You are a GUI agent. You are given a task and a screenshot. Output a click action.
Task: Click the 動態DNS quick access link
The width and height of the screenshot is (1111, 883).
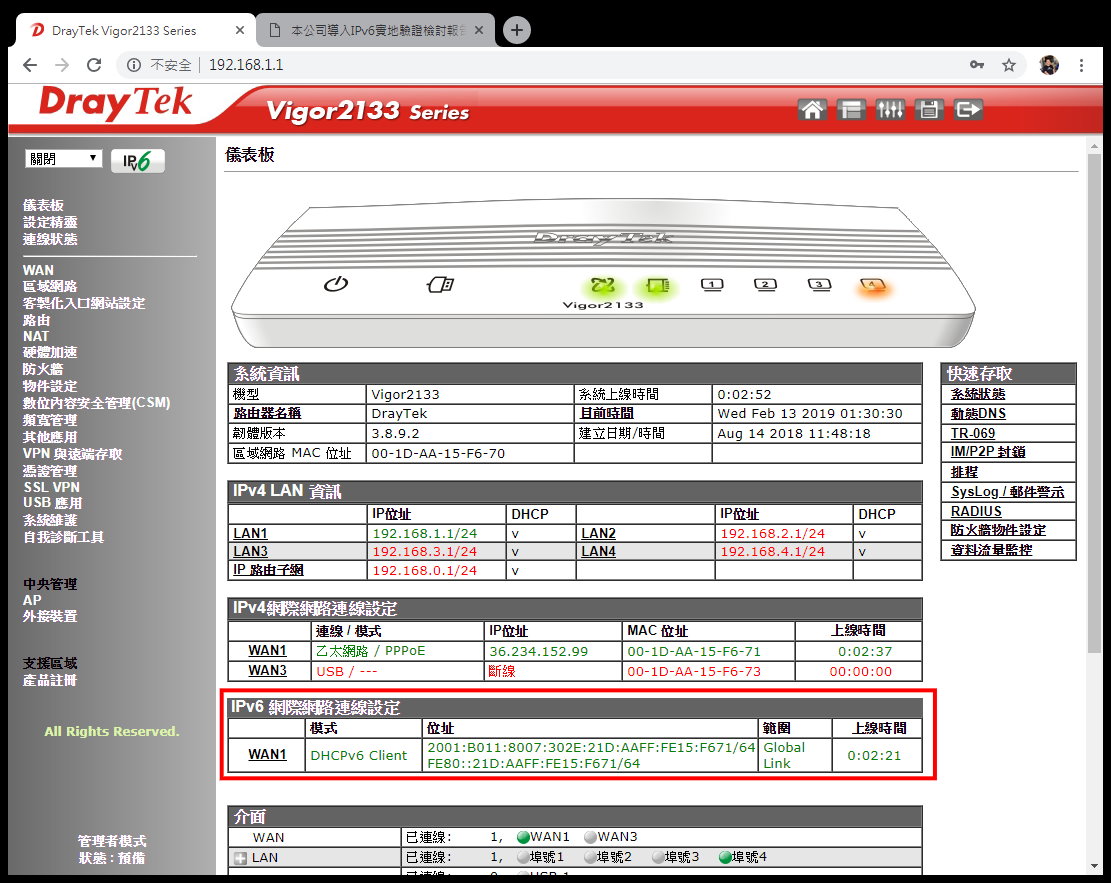click(x=978, y=413)
